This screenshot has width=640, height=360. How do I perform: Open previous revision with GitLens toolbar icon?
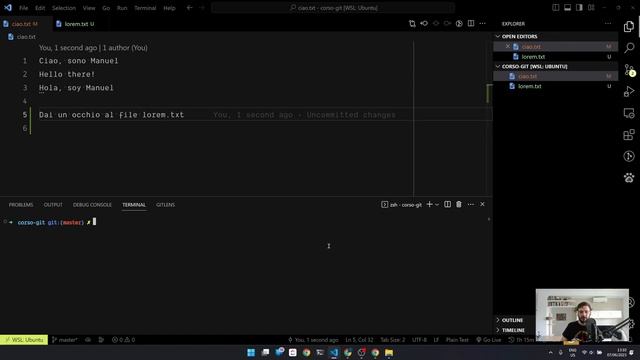click(x=424, y=24)
